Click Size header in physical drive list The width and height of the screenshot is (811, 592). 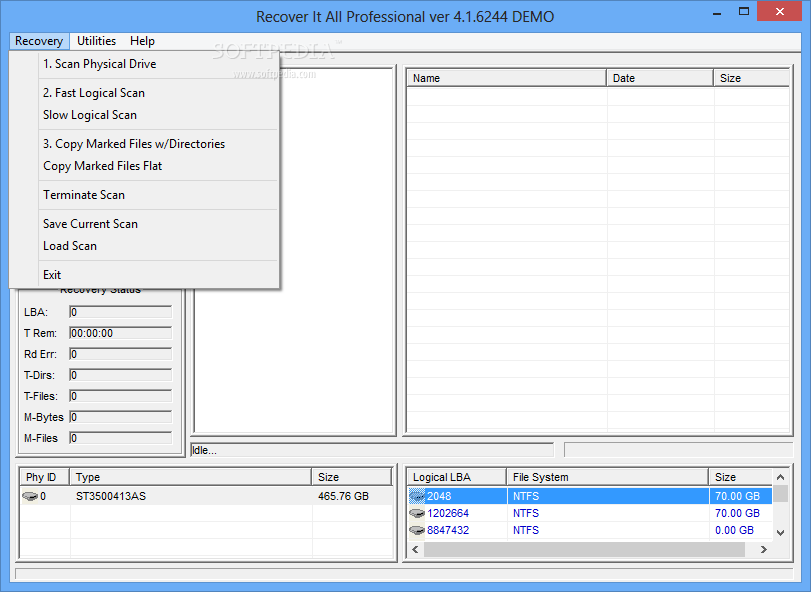coord(352,477)
